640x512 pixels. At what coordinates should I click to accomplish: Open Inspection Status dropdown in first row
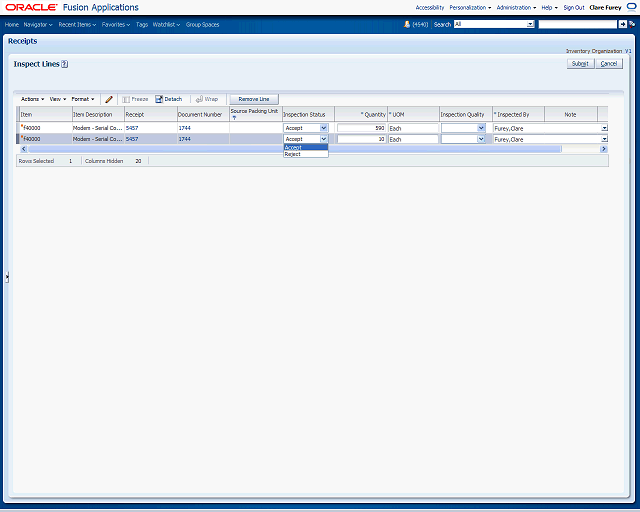pyautogui.click(x=323, y=128)
